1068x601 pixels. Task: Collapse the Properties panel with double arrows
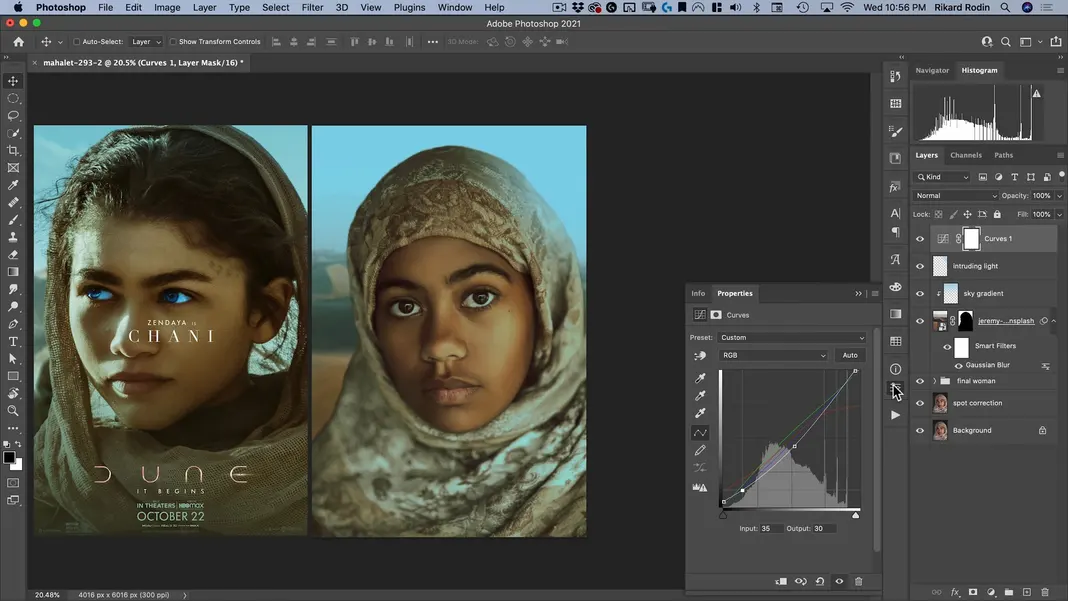tap(858, 294)
